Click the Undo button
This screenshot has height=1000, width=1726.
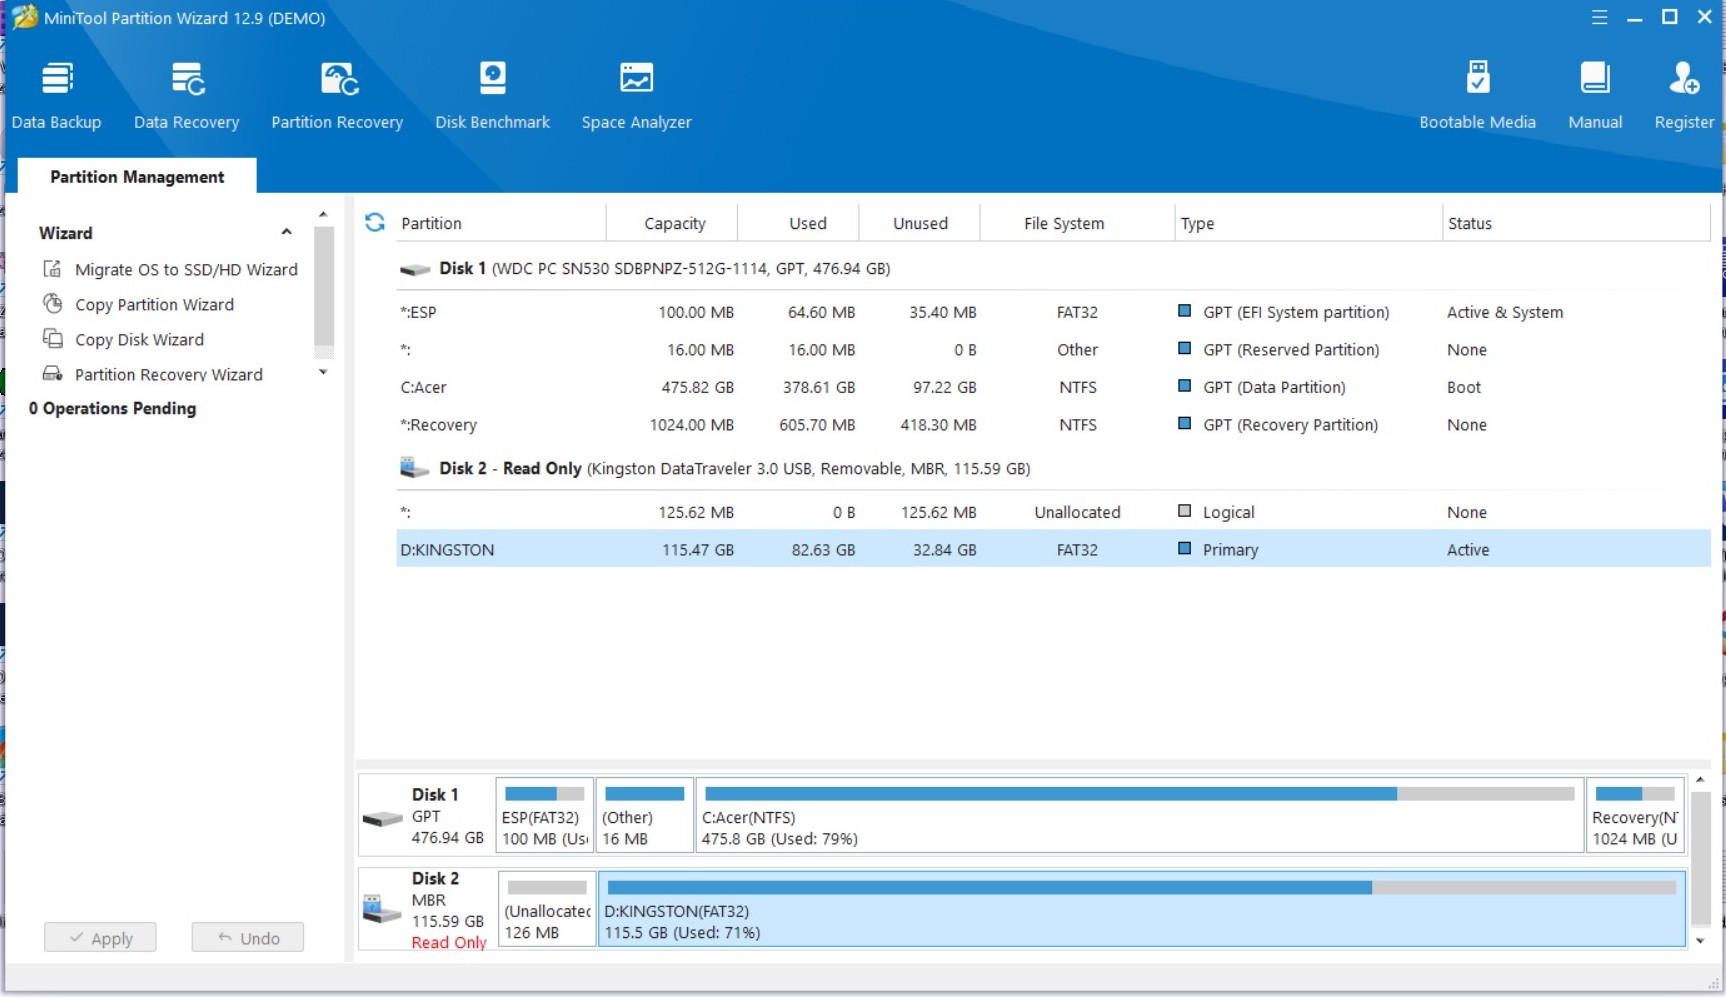[248, 938]
